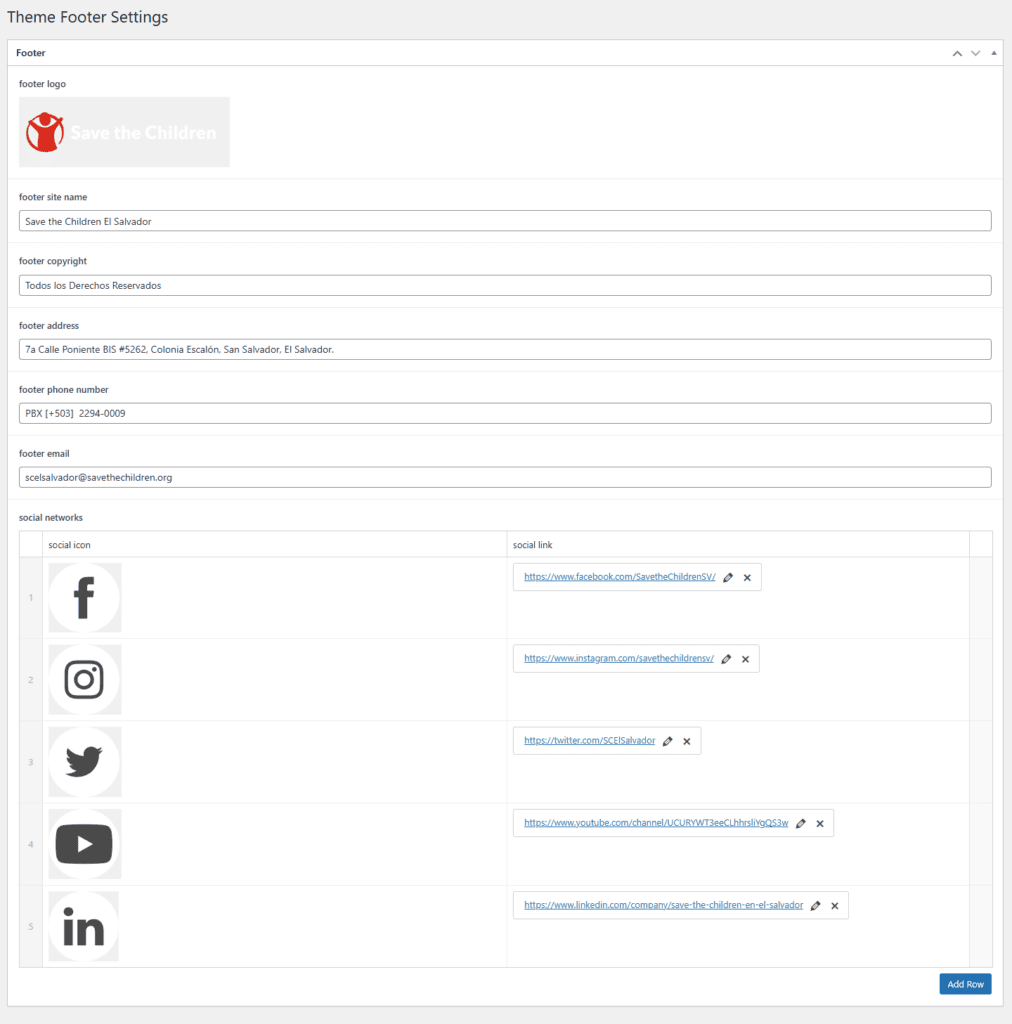Click the 'footer phone number' label
The width and height of the screenshot is (1012, 1024).
click(x=64, y=389)
